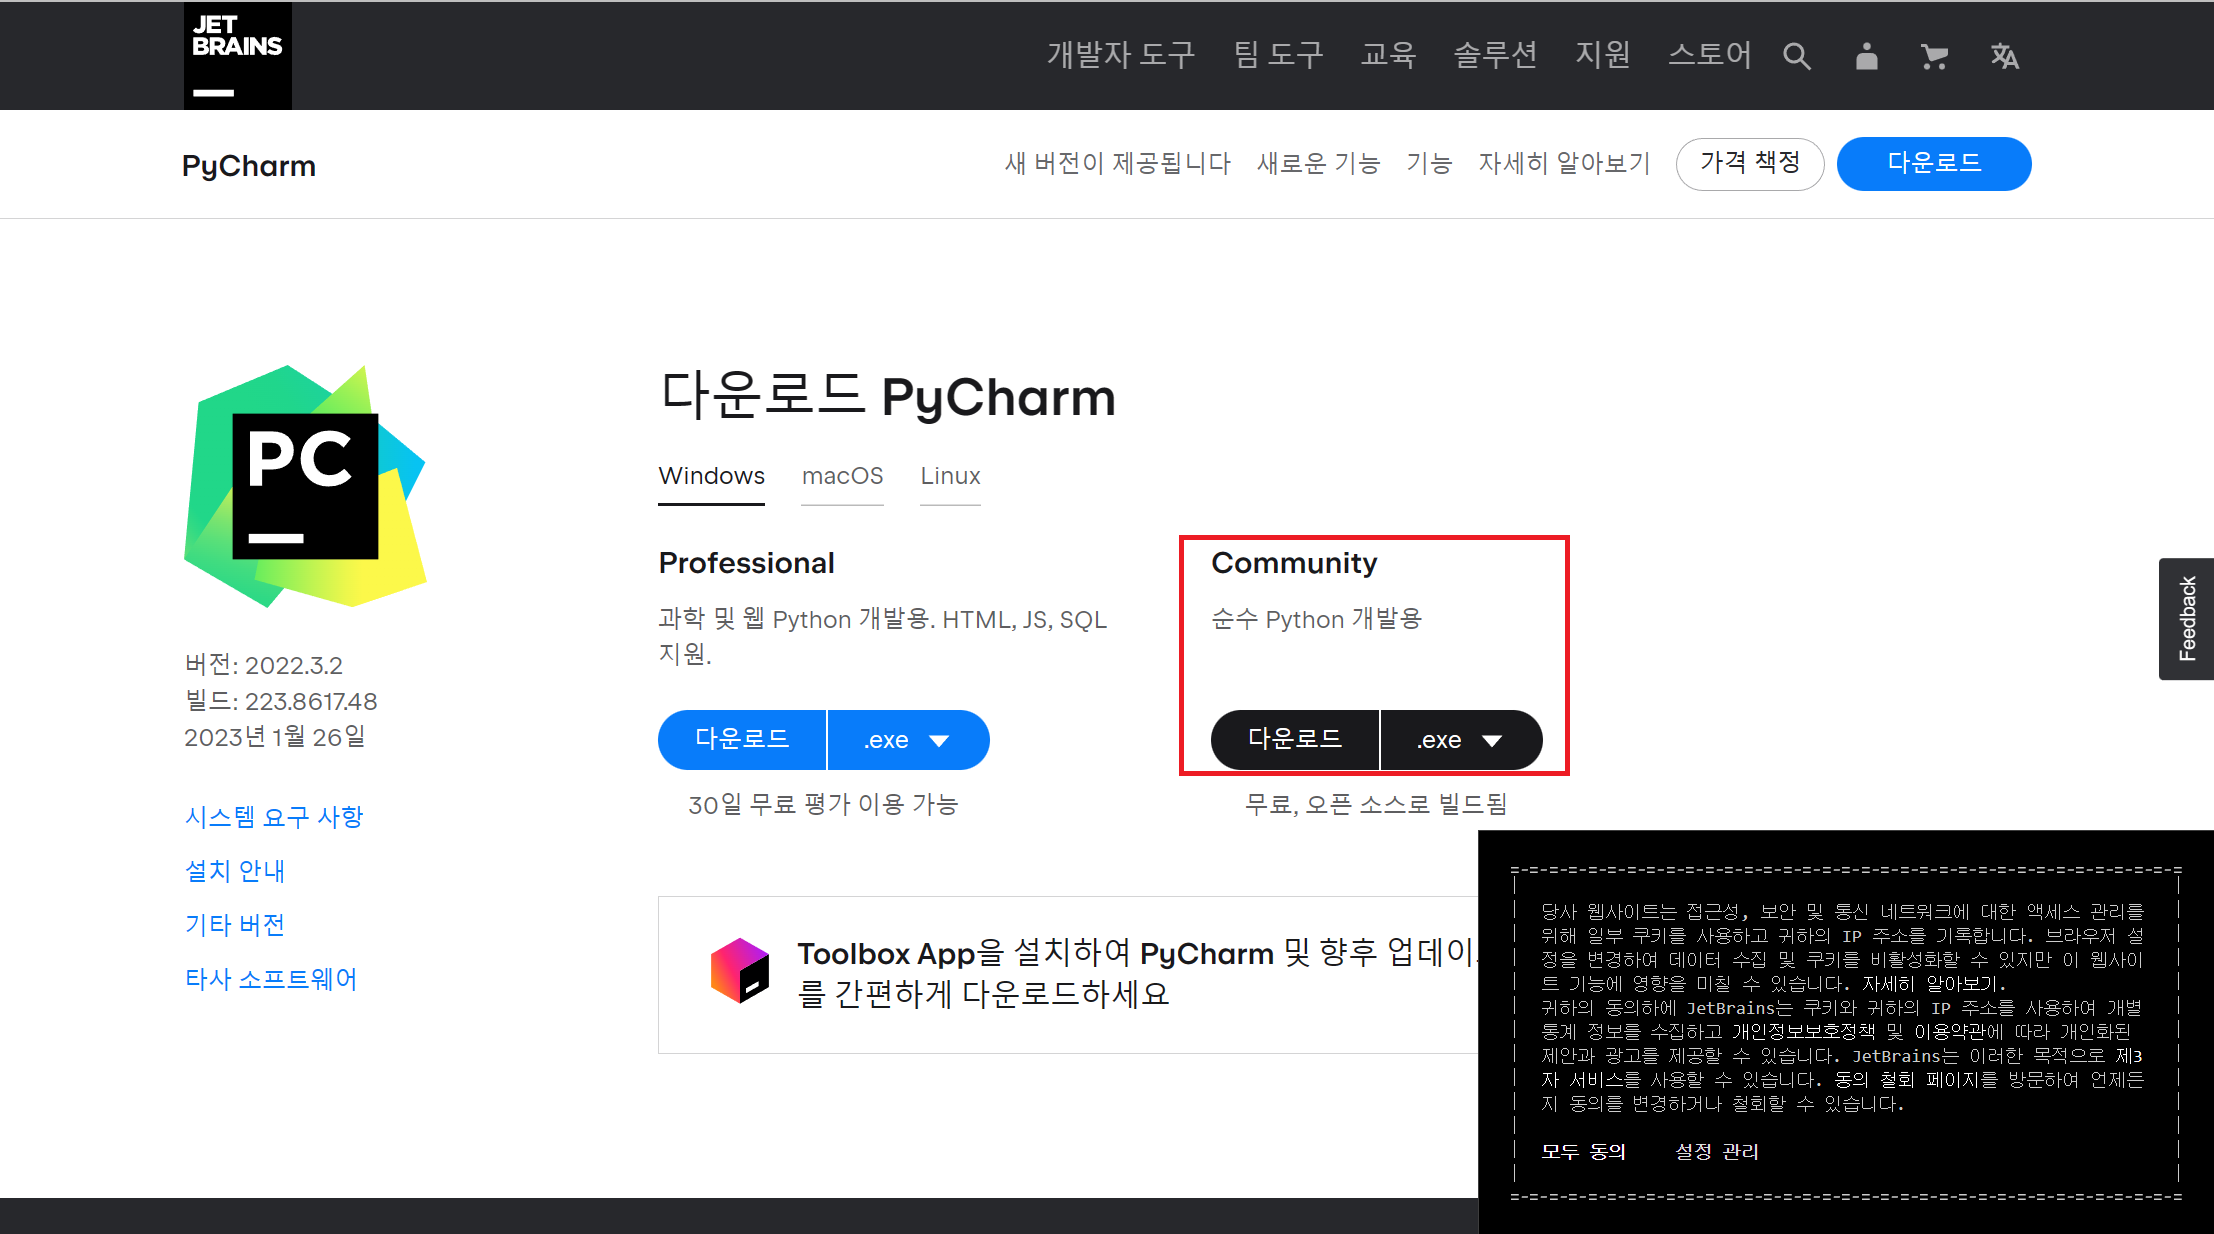Open the language selector icon

[2004, 56]
